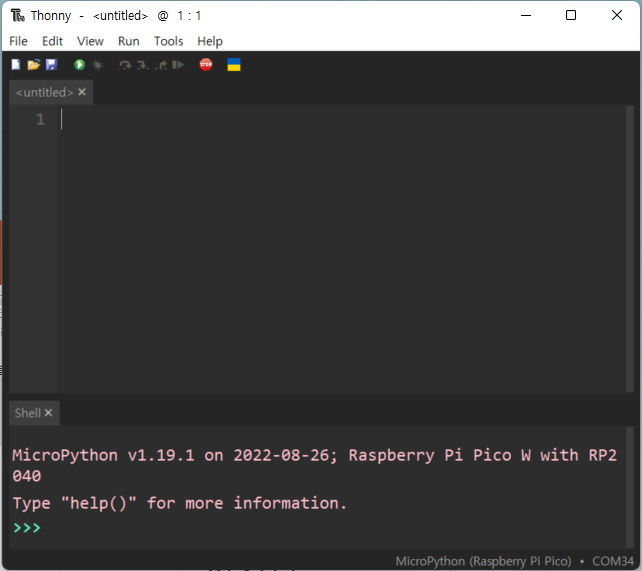Open the View menu

(x=90, y=41)
